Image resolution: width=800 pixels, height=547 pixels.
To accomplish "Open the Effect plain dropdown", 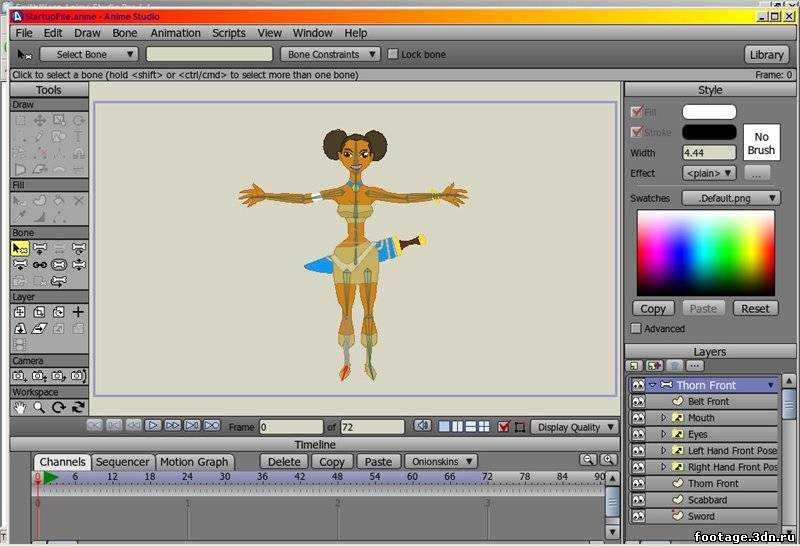I will 709,173.
